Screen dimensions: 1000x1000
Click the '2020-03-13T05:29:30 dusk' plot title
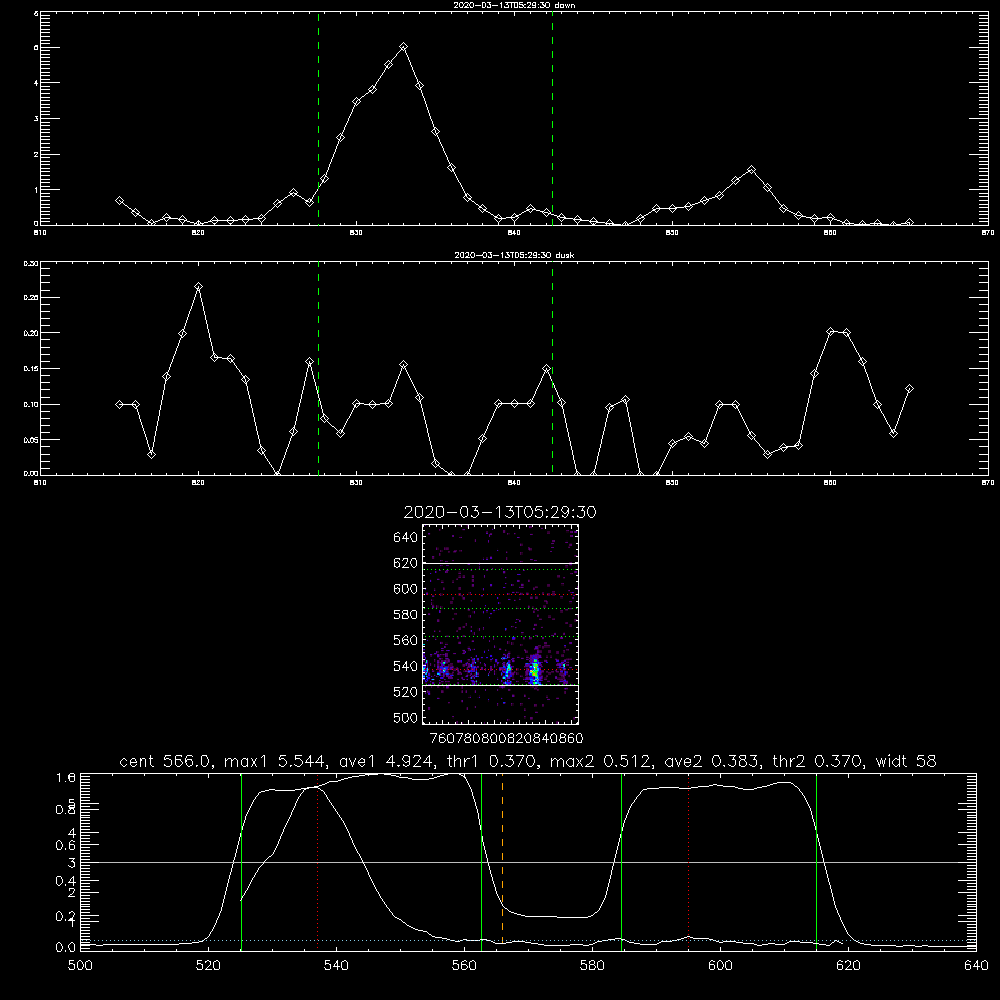514,255
